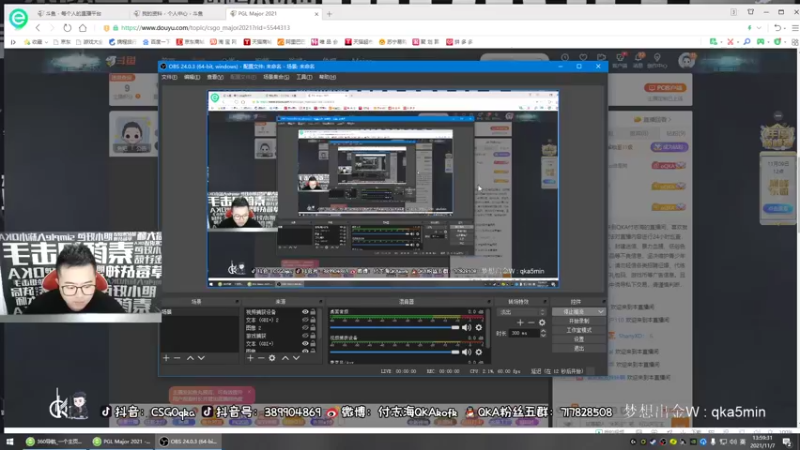Toggle visibility eye of first source
The height and width of the screenshot is (450, 800).
305,312
